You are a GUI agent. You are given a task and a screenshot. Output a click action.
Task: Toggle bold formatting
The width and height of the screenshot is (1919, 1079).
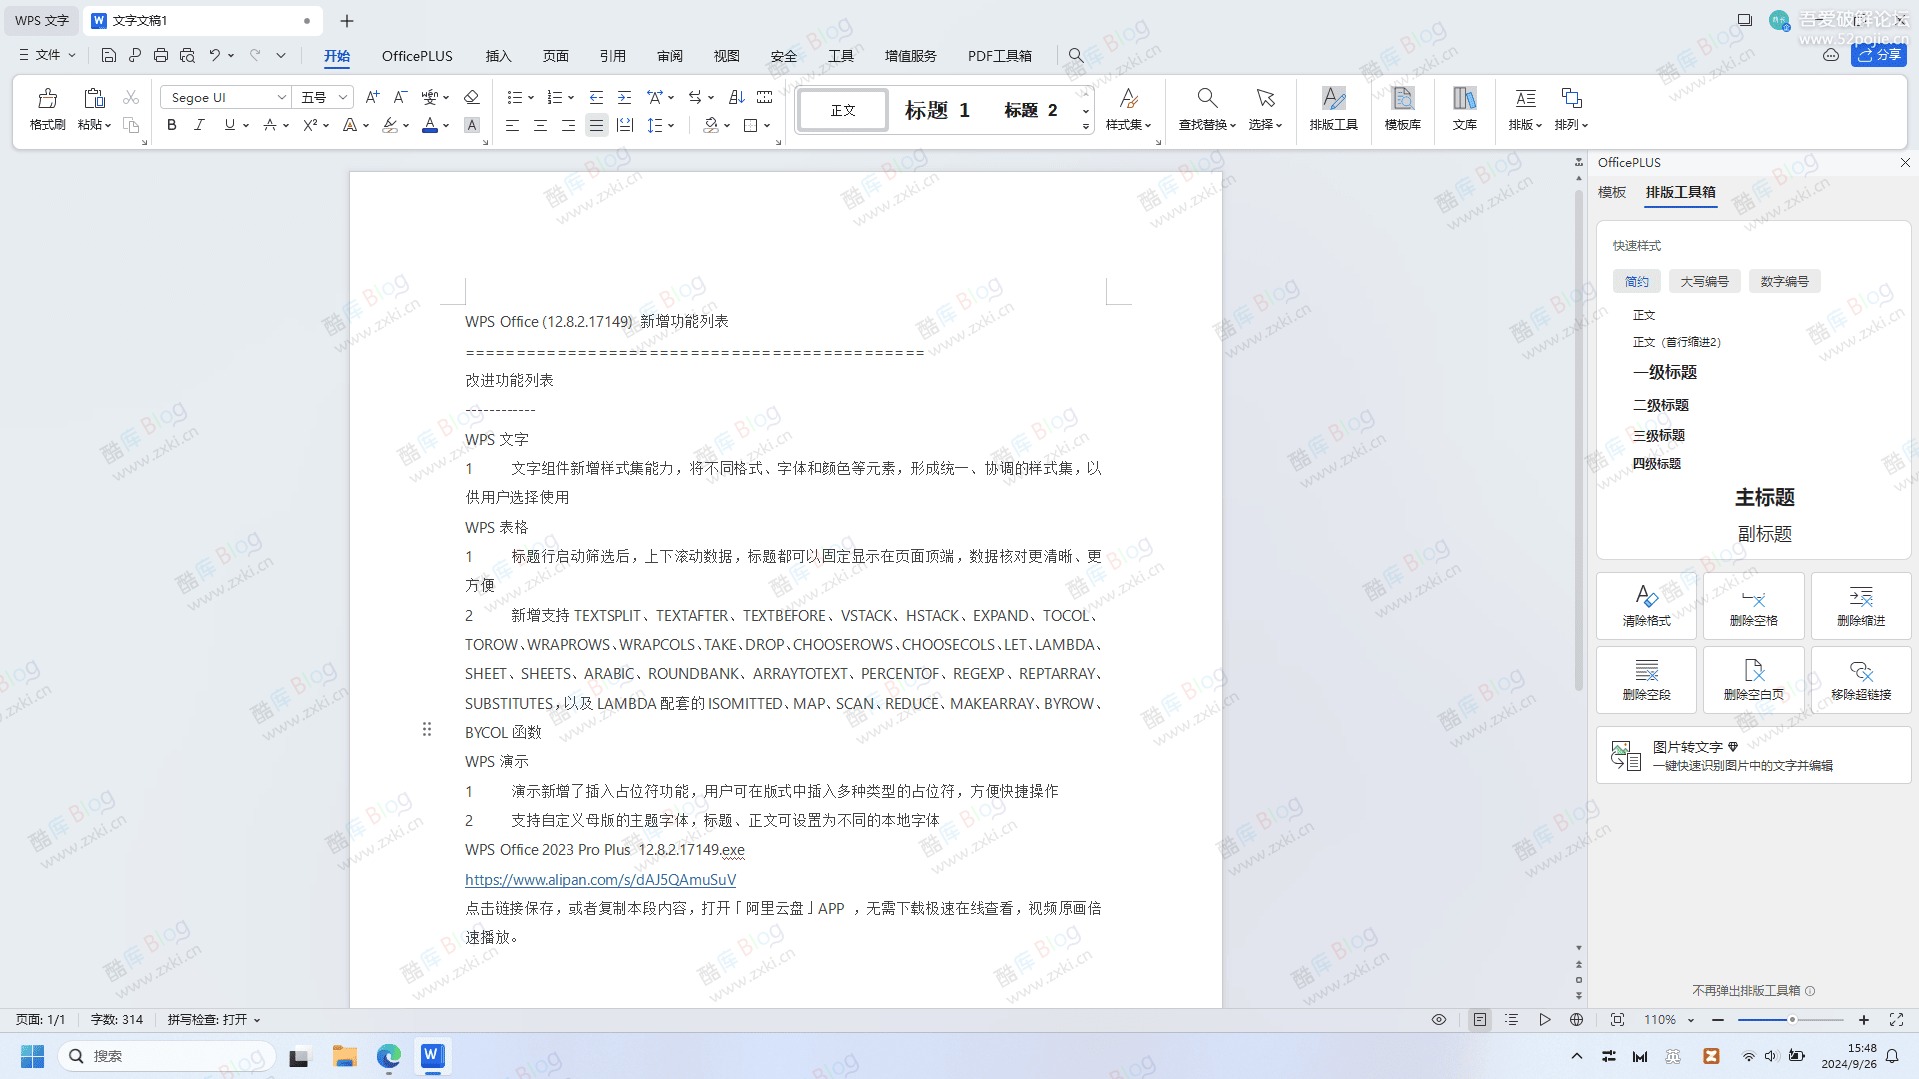(x=170, y=125)
